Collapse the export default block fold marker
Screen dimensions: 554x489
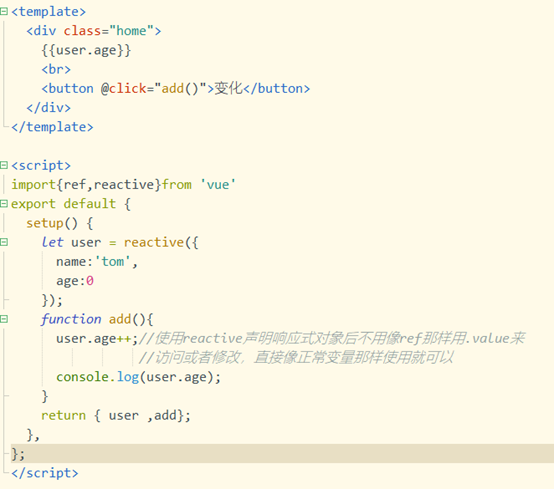(4, 204)
